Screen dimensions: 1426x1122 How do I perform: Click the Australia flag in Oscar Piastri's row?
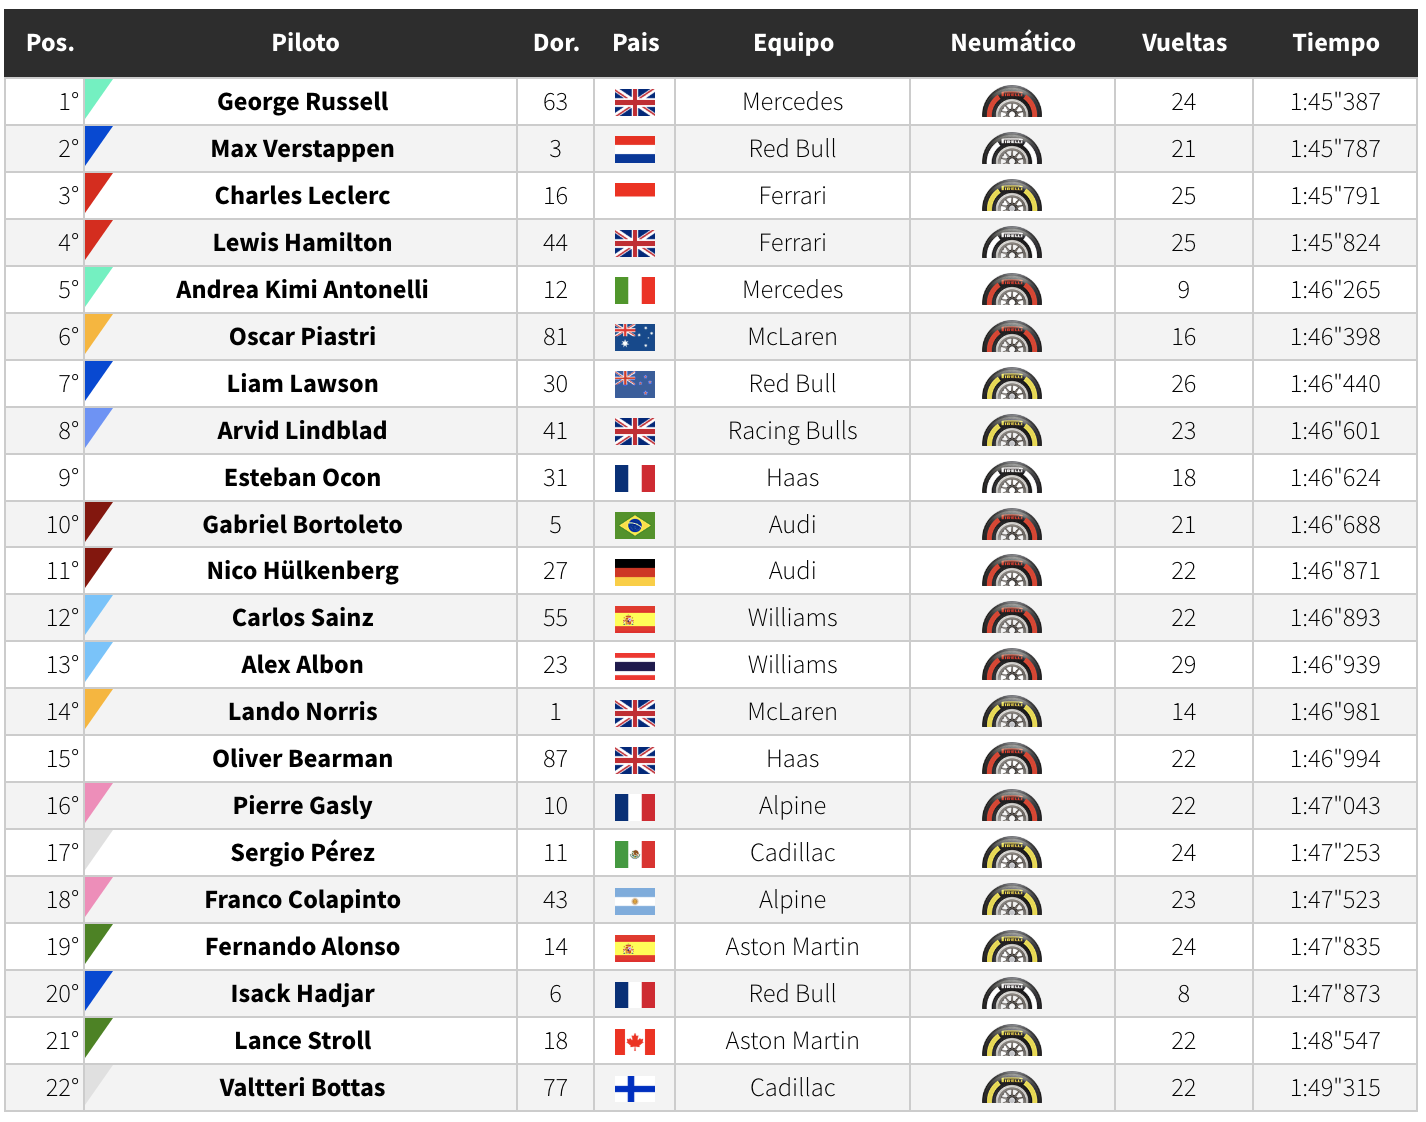[634, 337]
